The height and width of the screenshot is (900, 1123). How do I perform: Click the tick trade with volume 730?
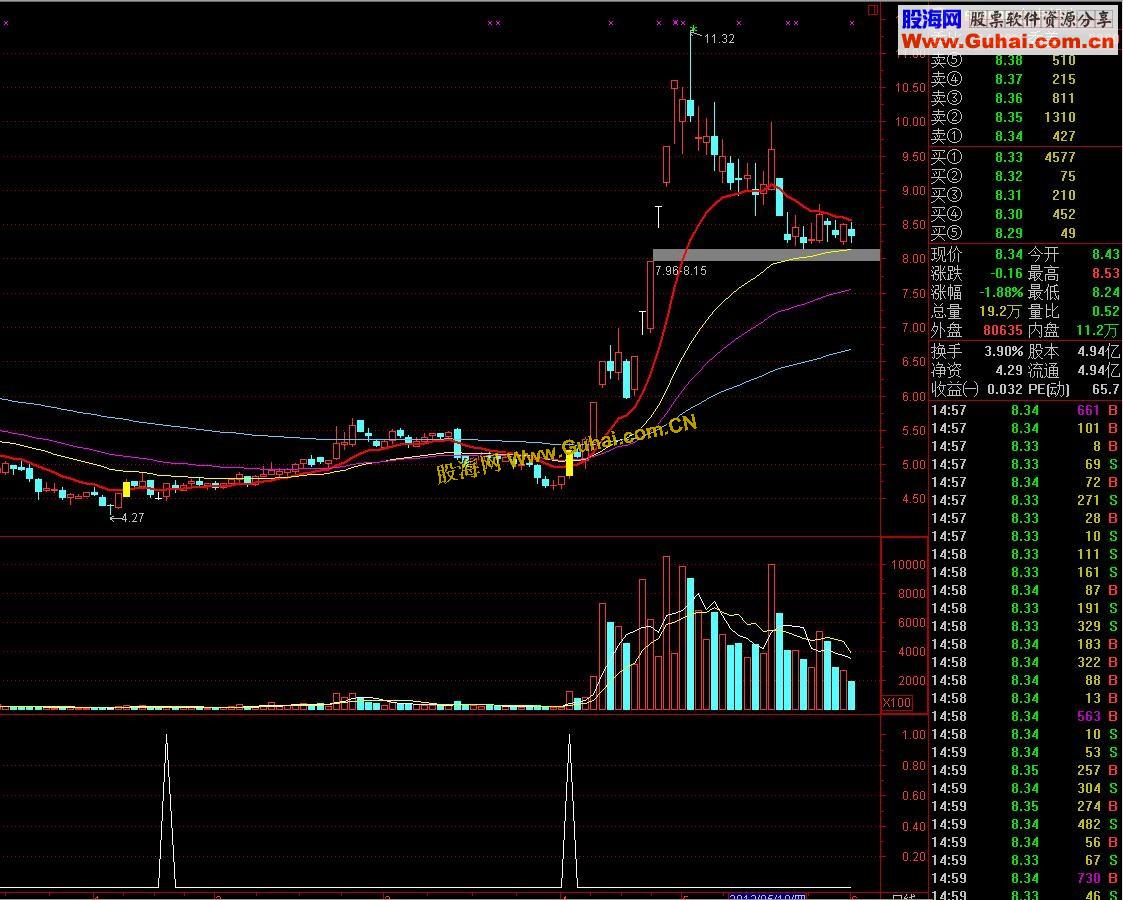tap(1024, 879)
